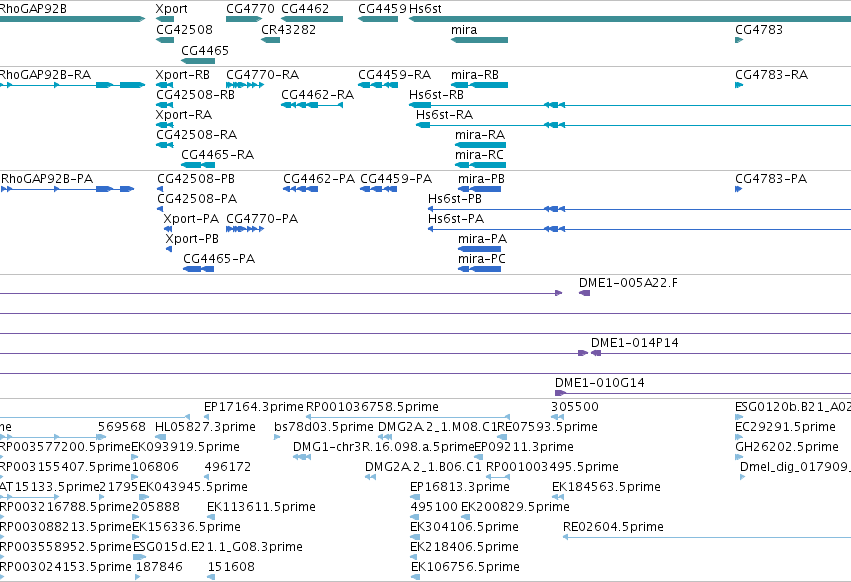Image resolution: width=851 pixels, height=582 pixels.
Task: Click the CG42508-RA transcript label
Action: [196, 134]
